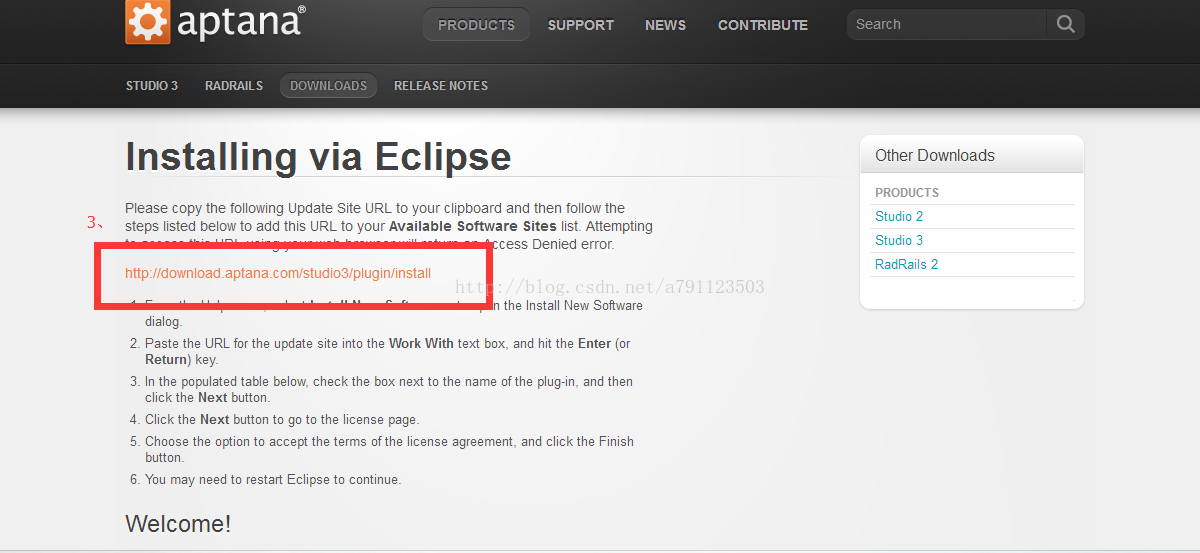This screenshot has height=553, width=1200.
Task: Open the Studio 2 download link
Action: coord(899,217)
